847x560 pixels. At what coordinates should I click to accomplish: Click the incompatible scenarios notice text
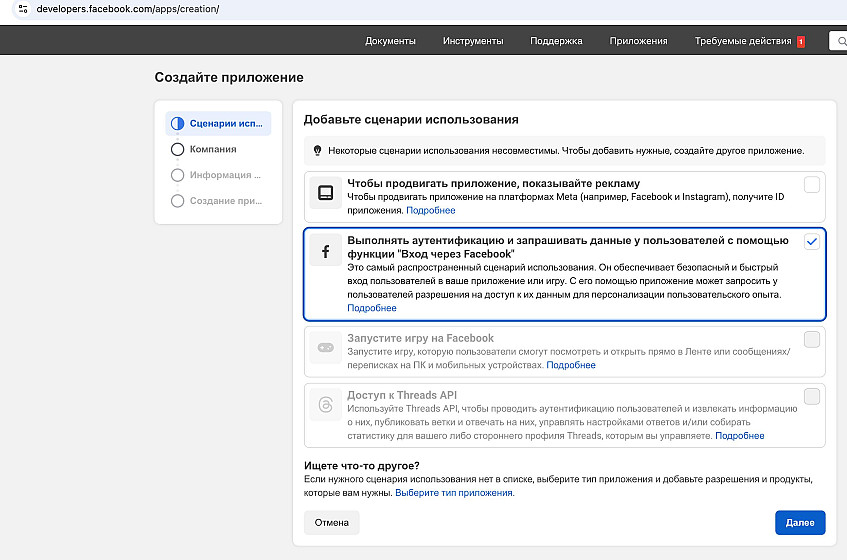click(x=566, y=151)
